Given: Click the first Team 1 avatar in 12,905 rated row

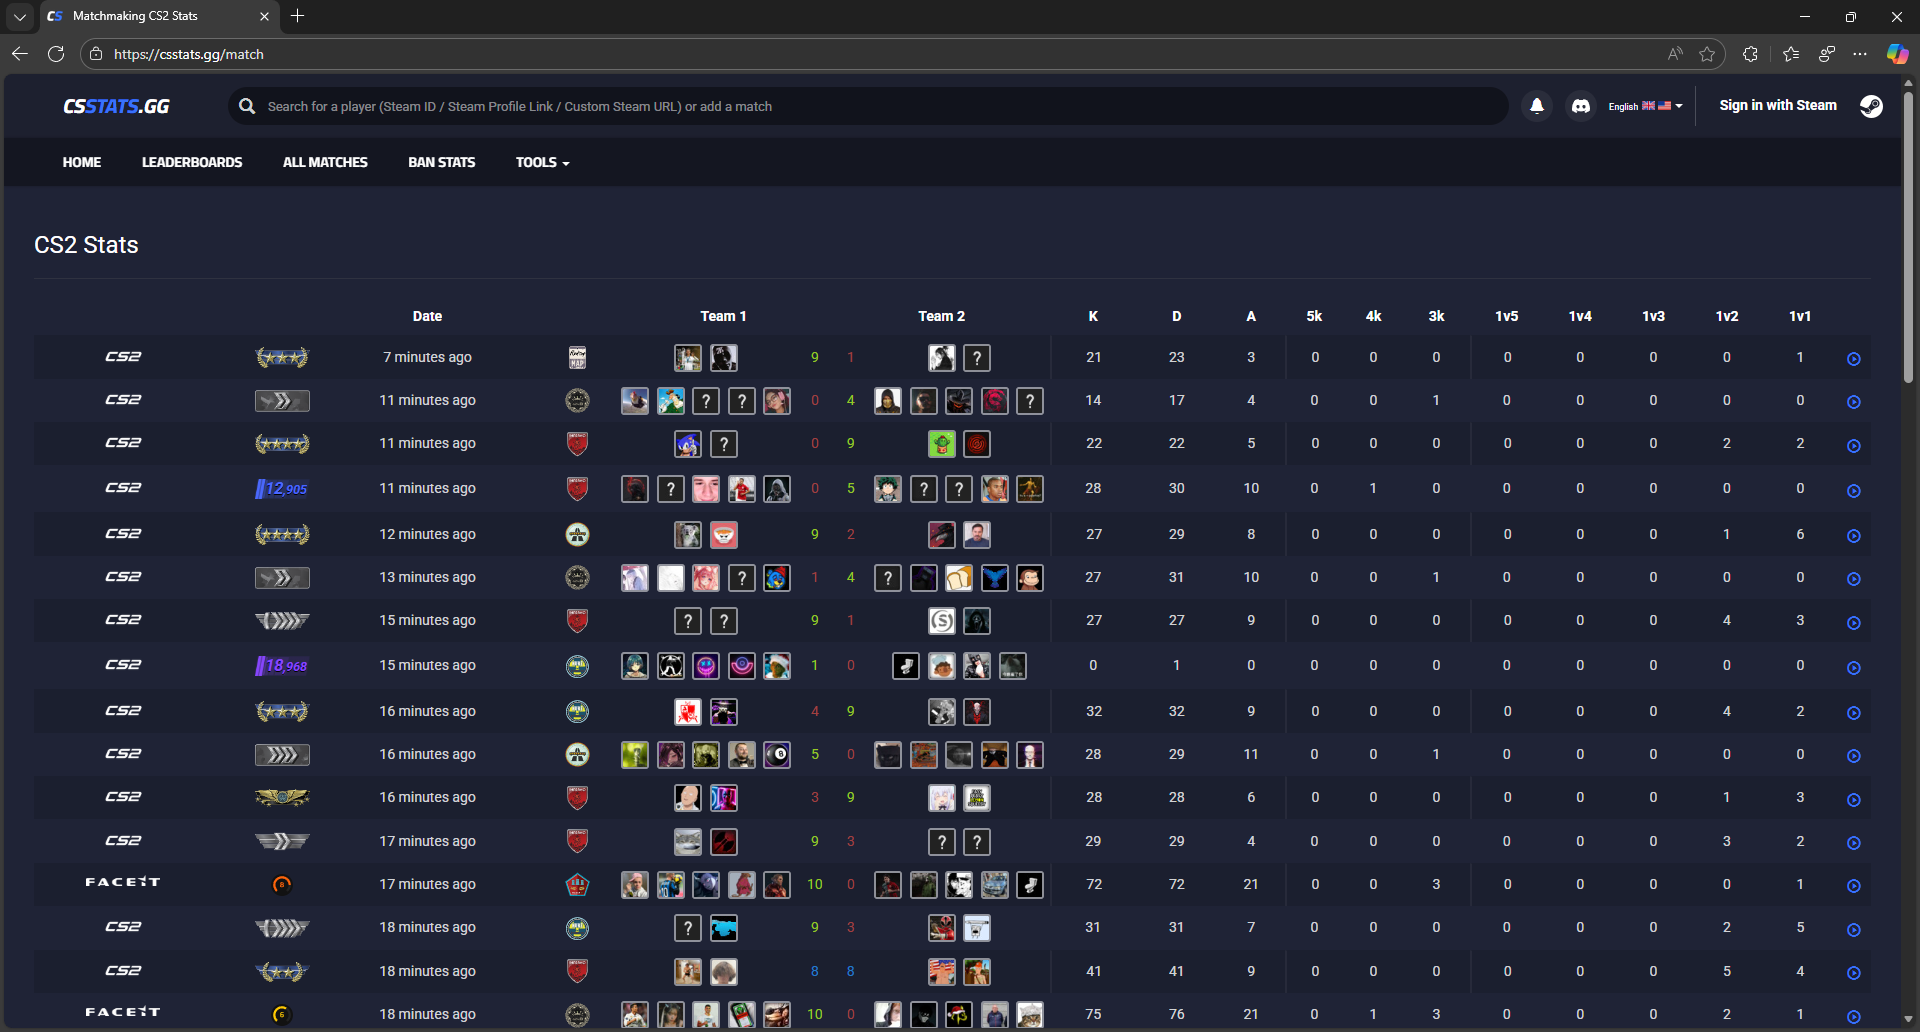Looking at the screenshot, I should pos(635,488).
